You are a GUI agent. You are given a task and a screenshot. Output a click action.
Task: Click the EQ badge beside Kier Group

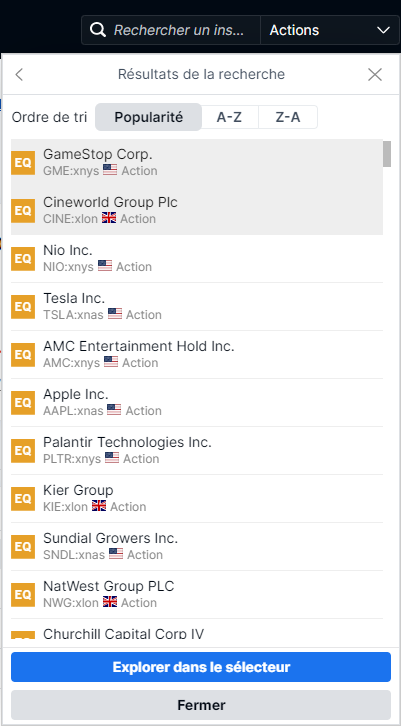23,499
